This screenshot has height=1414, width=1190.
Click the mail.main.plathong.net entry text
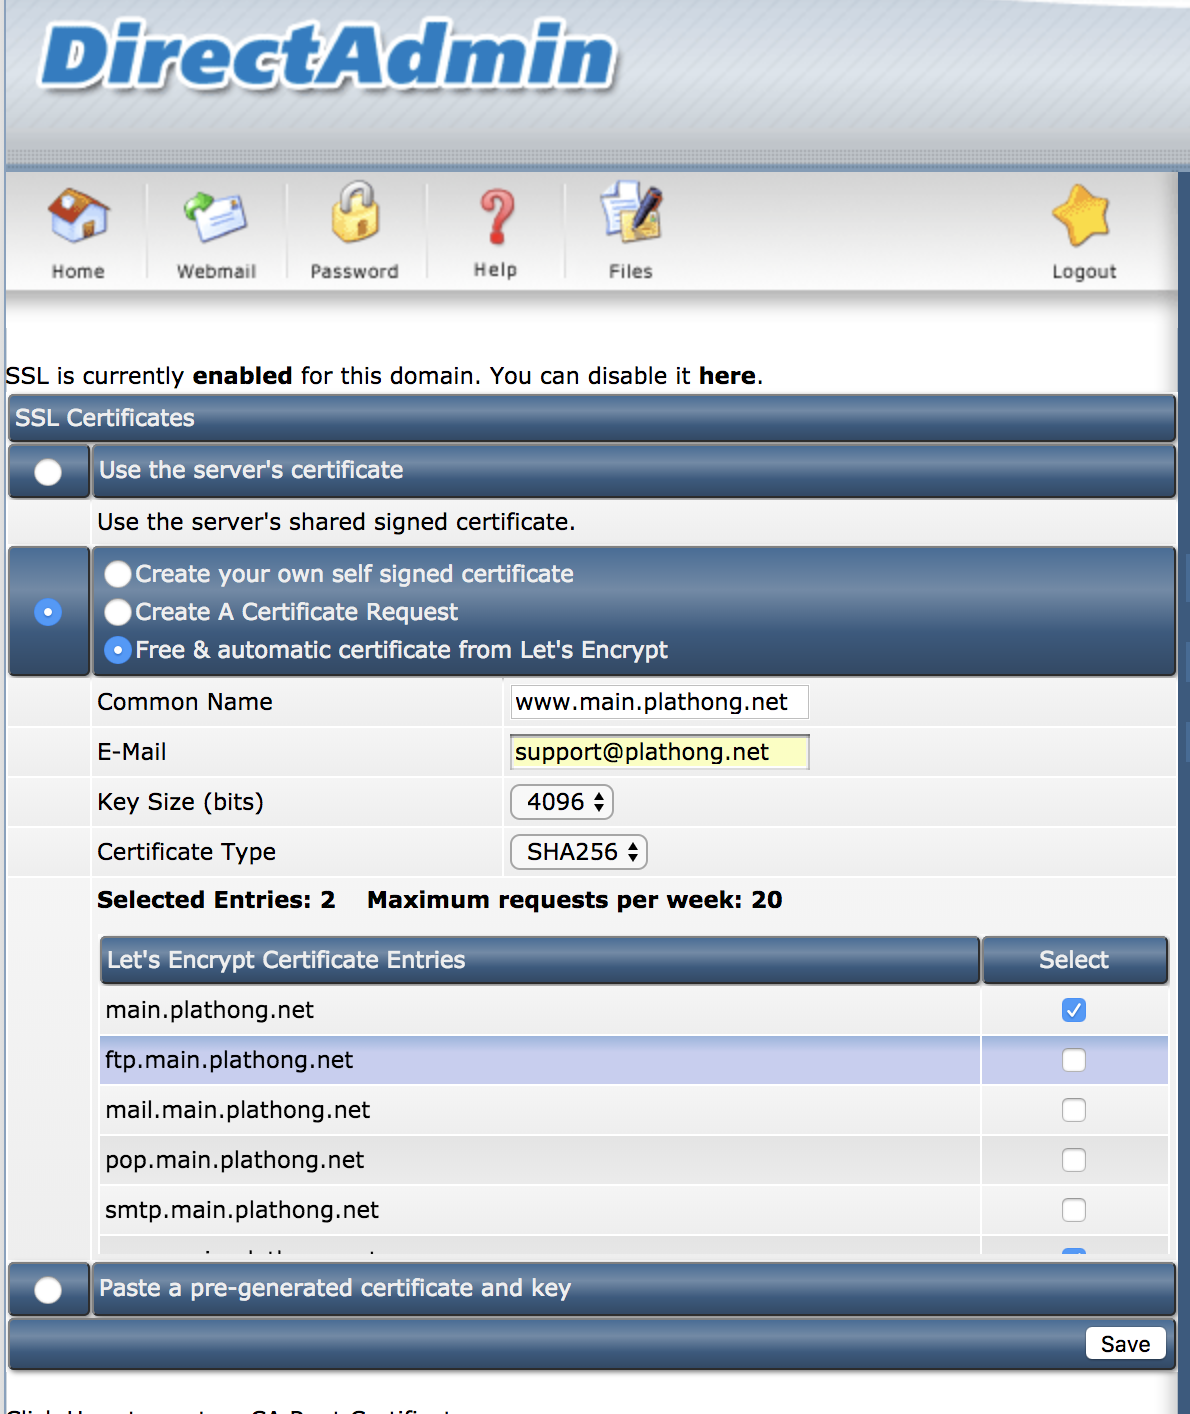238,1110
